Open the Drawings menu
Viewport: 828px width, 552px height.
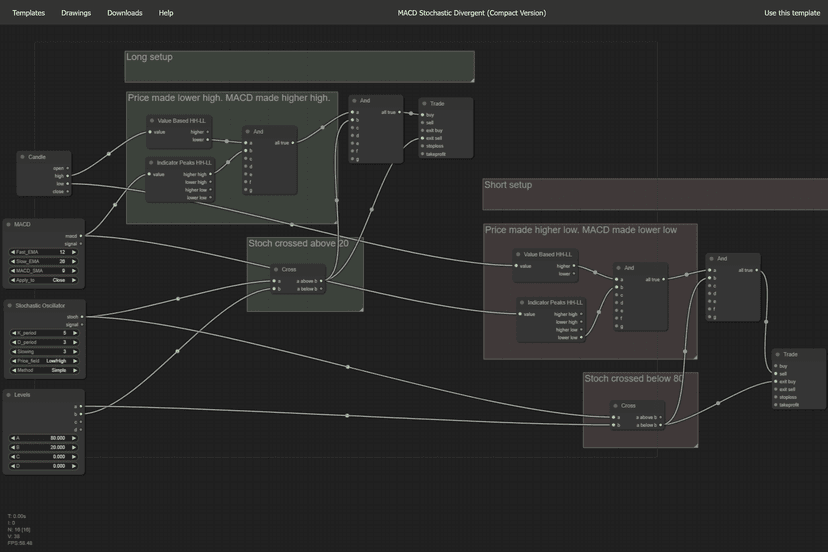pyautogui.click(x=76, y=13)
